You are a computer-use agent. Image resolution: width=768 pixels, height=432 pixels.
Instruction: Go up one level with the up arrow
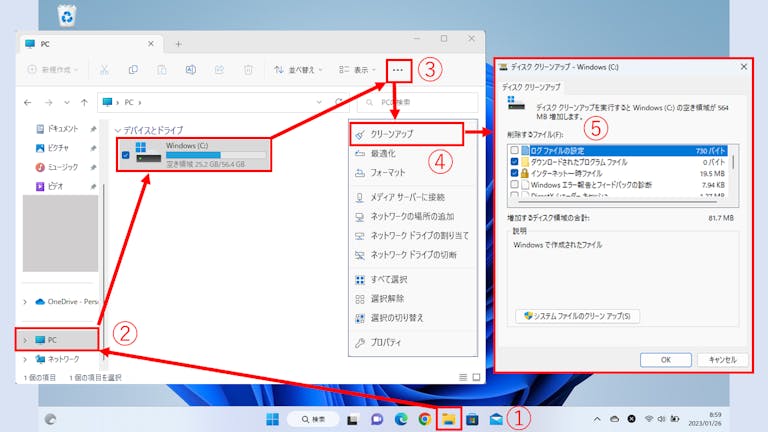click(x=84, y=102)
